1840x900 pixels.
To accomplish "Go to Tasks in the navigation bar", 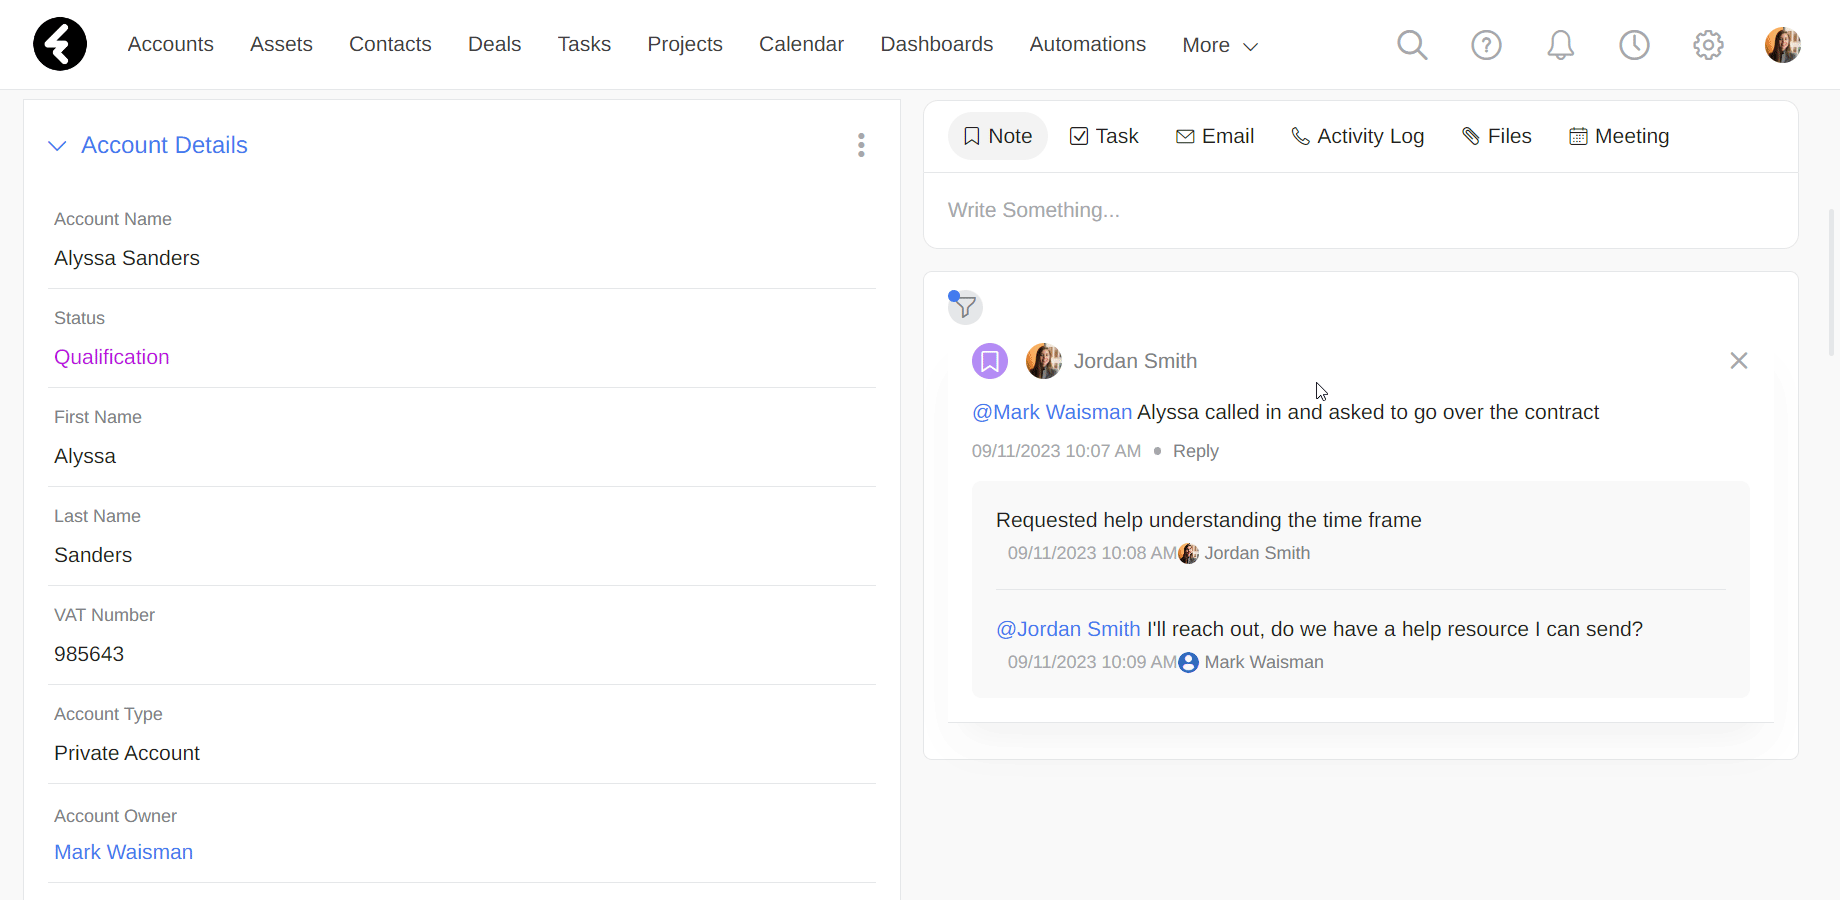I will click(x=584, y=44).
